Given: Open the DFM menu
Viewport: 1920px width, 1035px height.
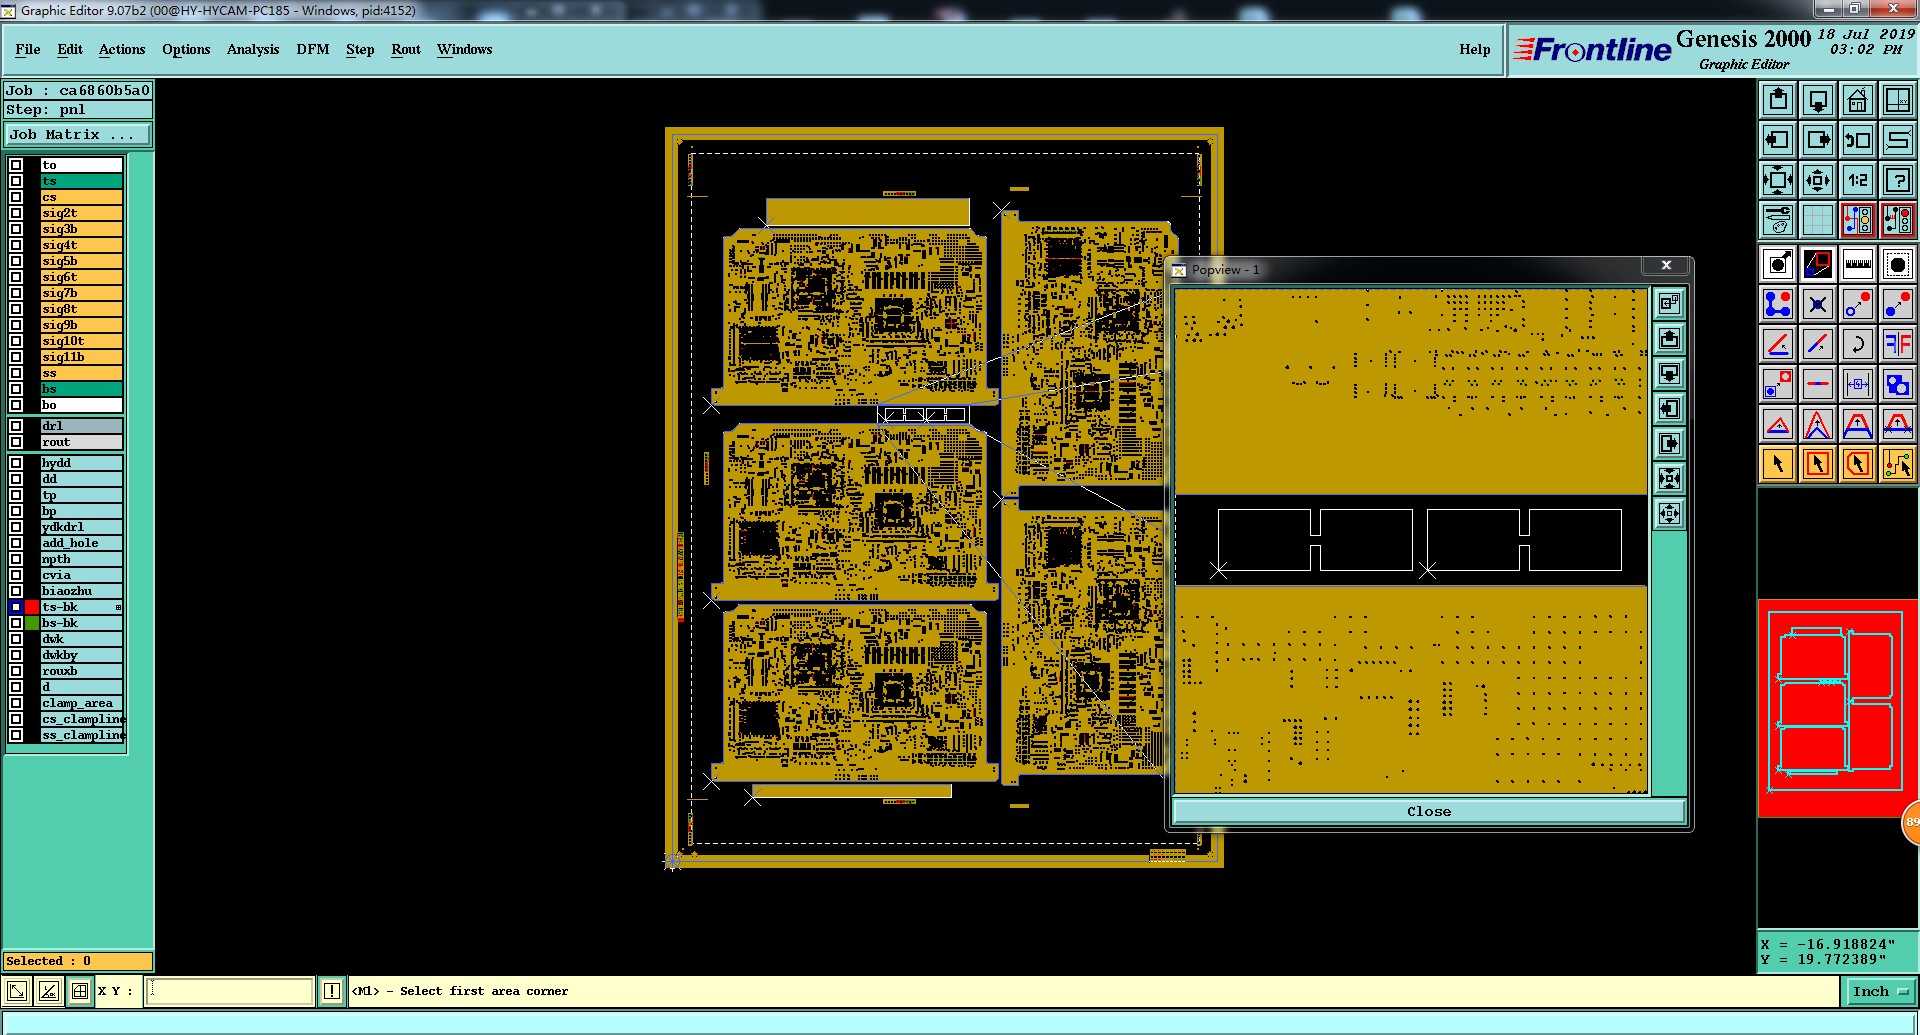Looking at the screenshot, I should pos(313,49).
